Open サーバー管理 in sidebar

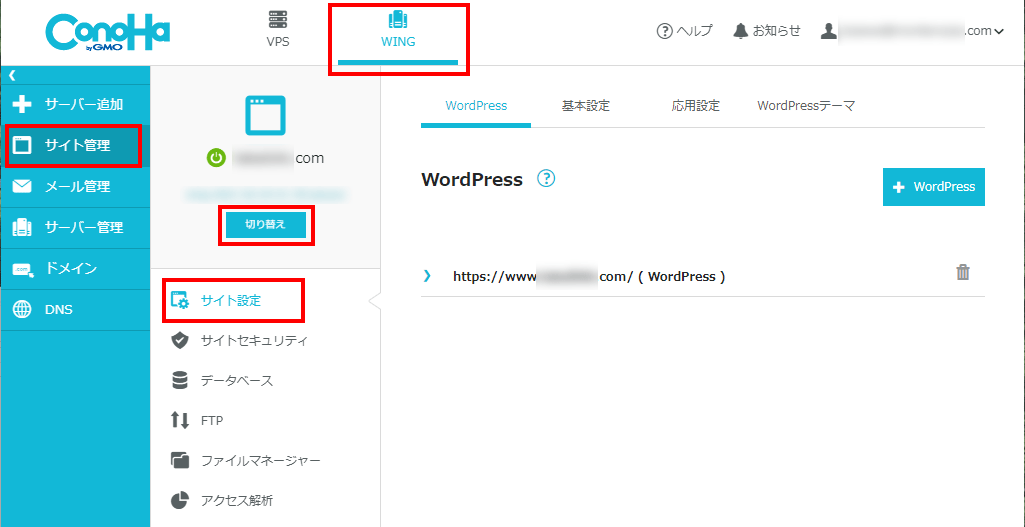pyautogui.click(x=75, y=228)
